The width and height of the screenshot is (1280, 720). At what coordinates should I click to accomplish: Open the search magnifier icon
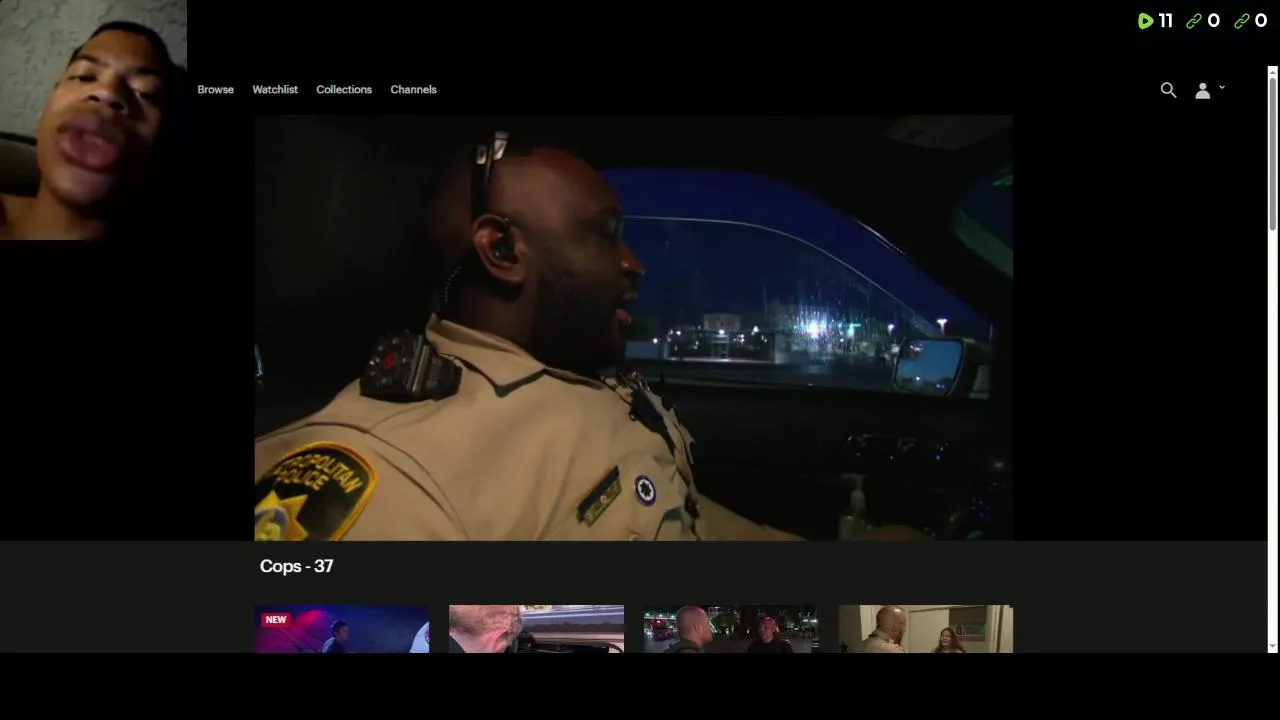[x=1168, y=90]
